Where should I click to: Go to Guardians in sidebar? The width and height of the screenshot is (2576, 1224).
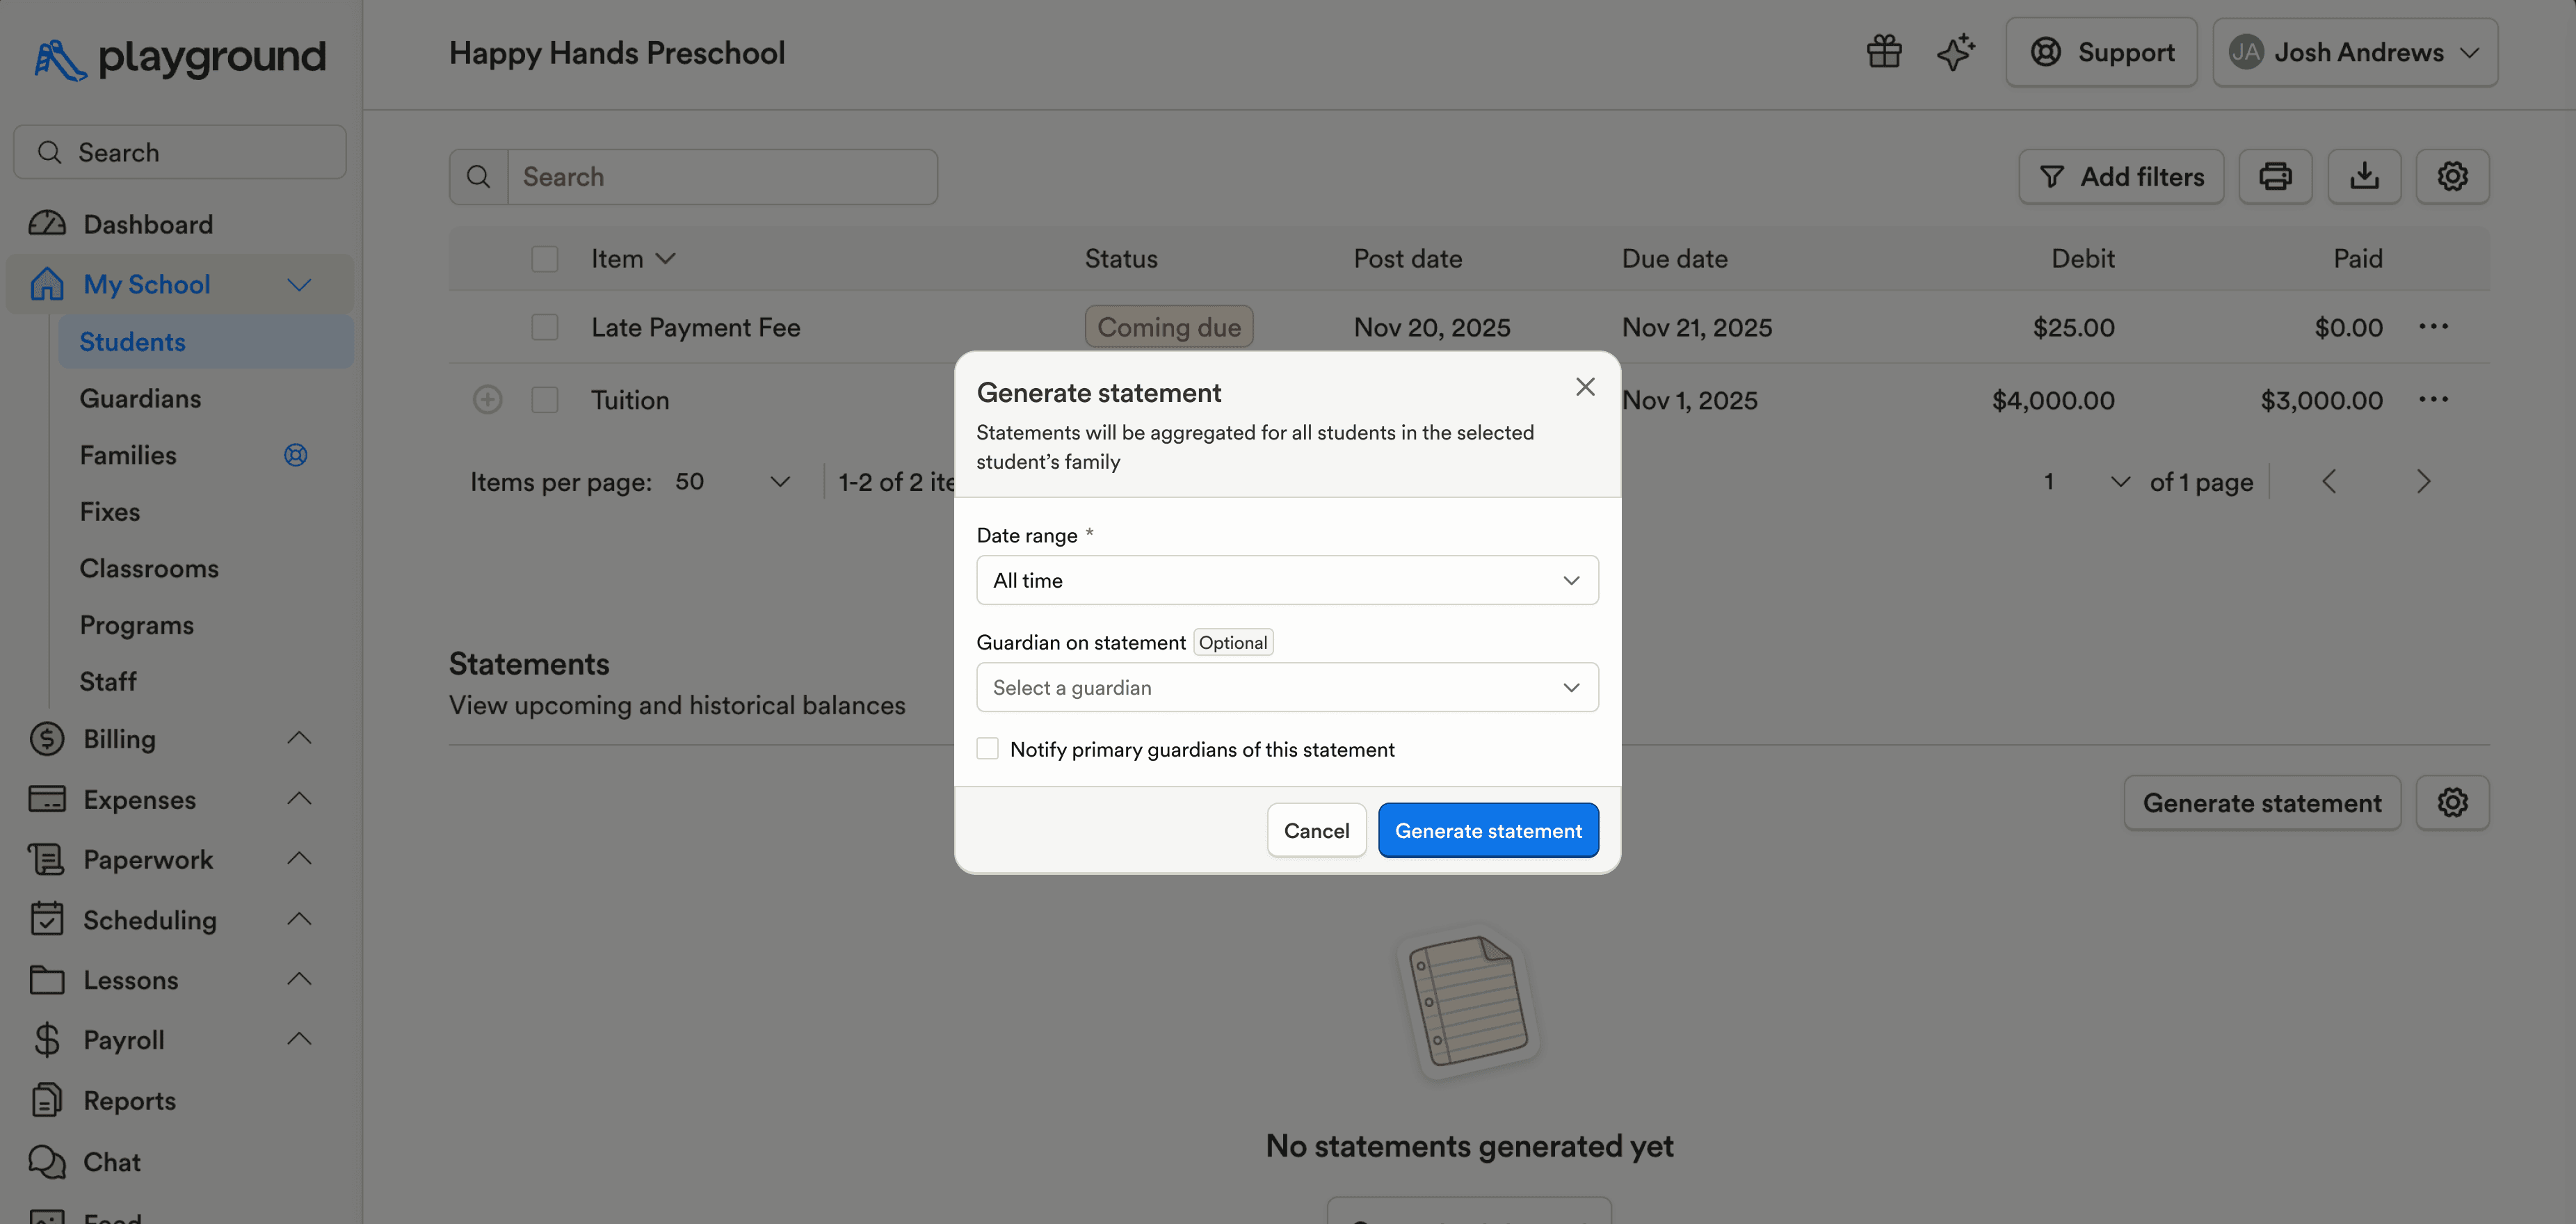140,399
